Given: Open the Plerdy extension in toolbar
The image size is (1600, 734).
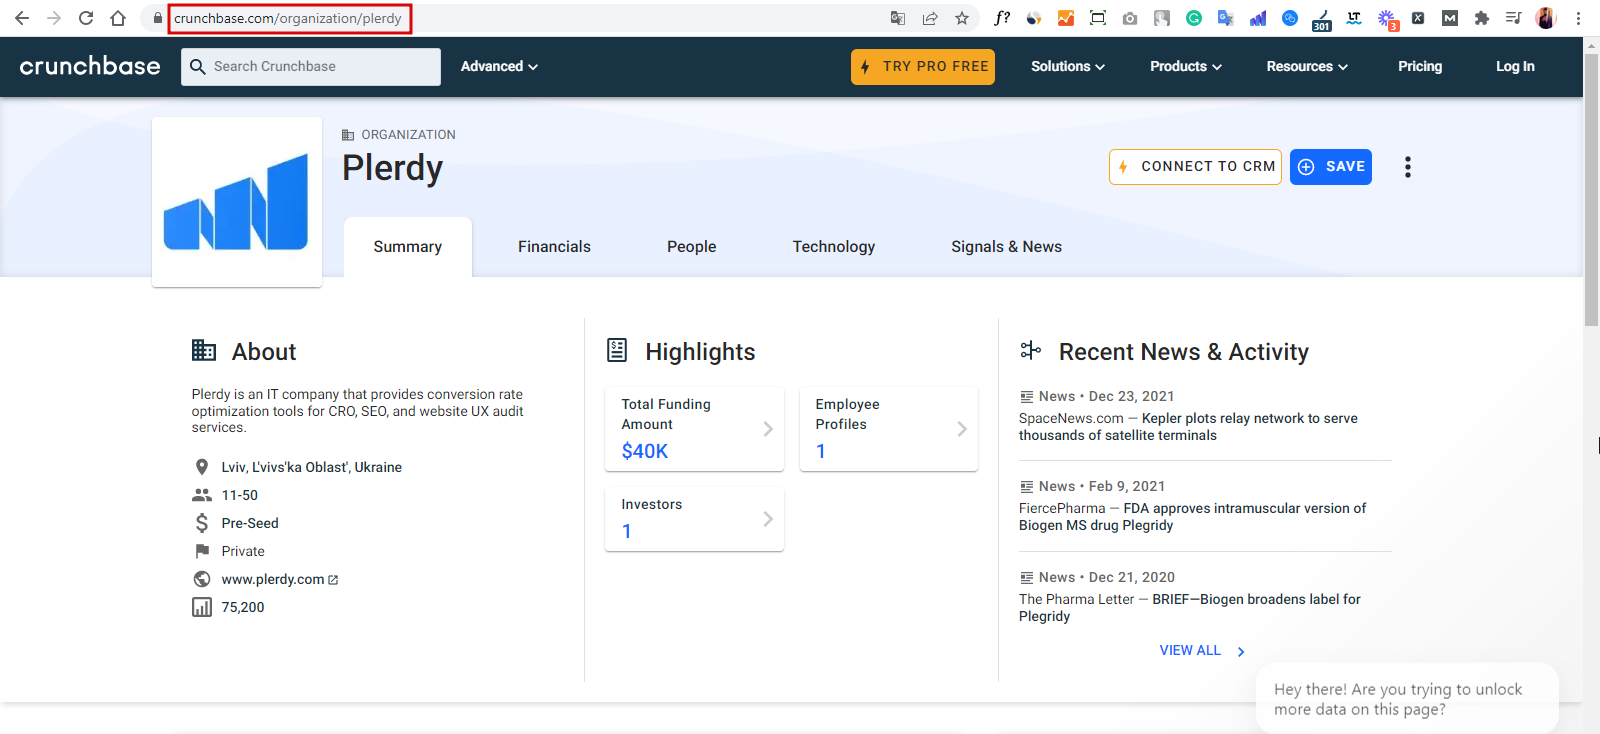Looking at the screenshot, I should point(1258,18).
